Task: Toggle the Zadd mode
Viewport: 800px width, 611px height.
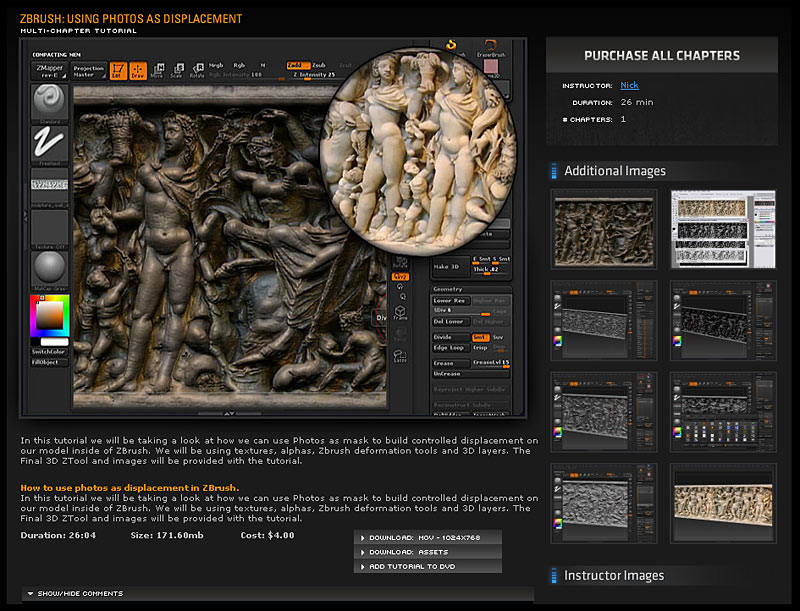Action: point(298,65)
